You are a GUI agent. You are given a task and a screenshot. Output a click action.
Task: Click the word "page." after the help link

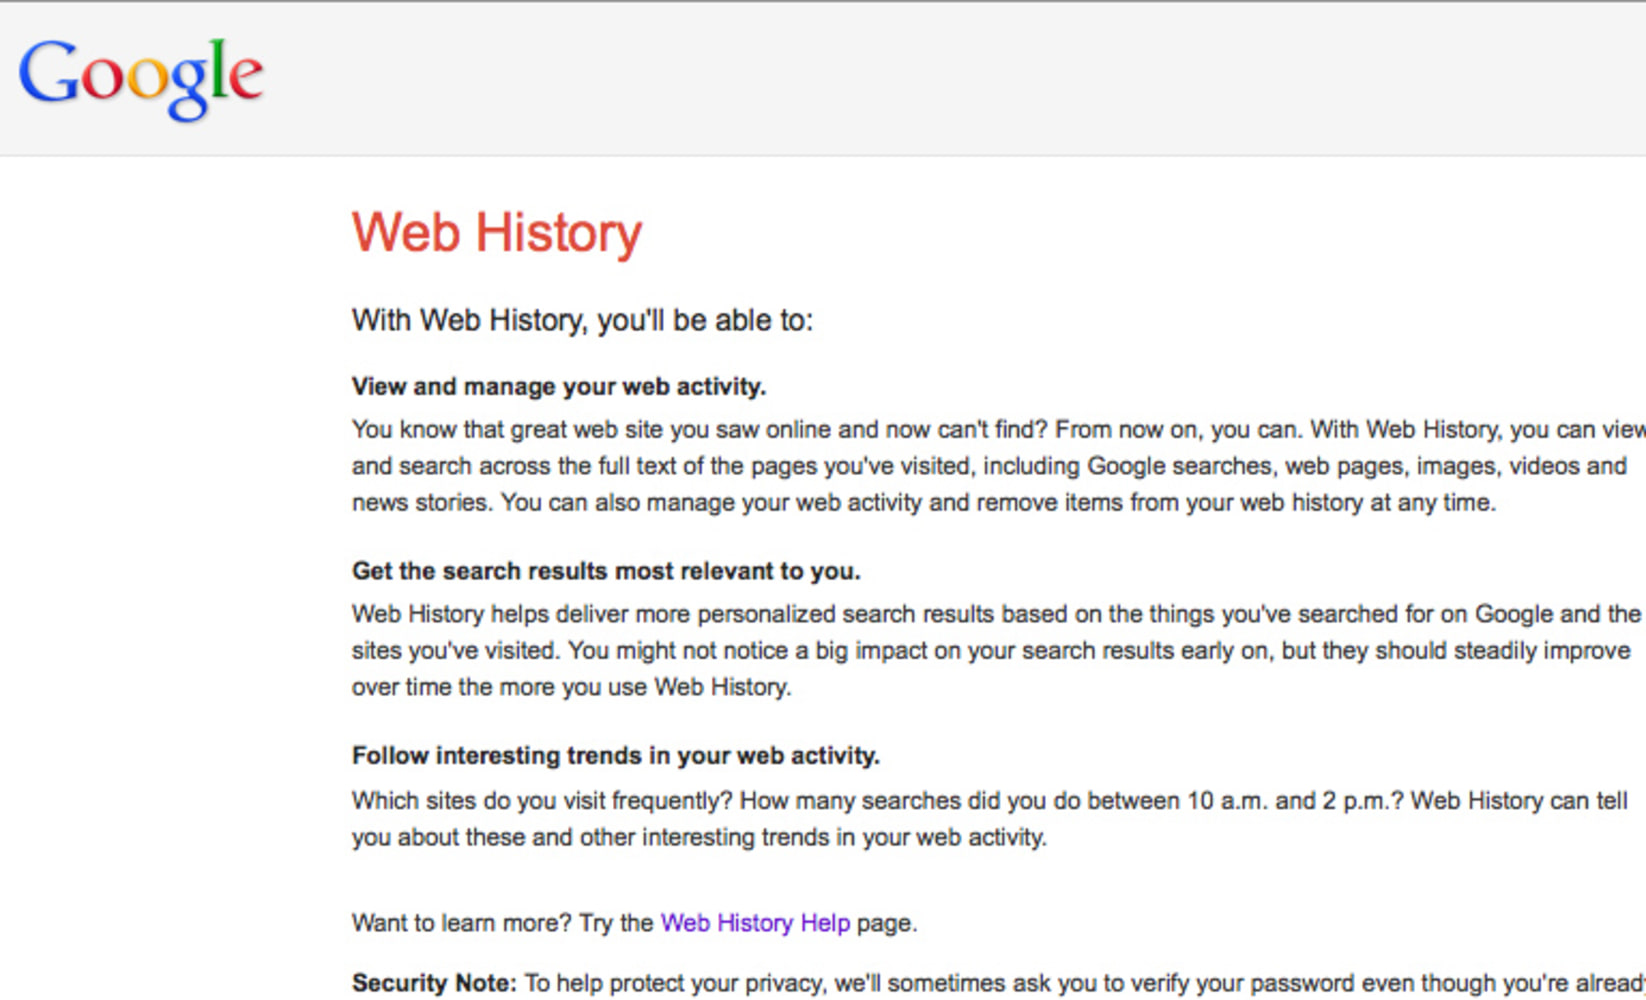pyautogui.click(x=886, y=922)
